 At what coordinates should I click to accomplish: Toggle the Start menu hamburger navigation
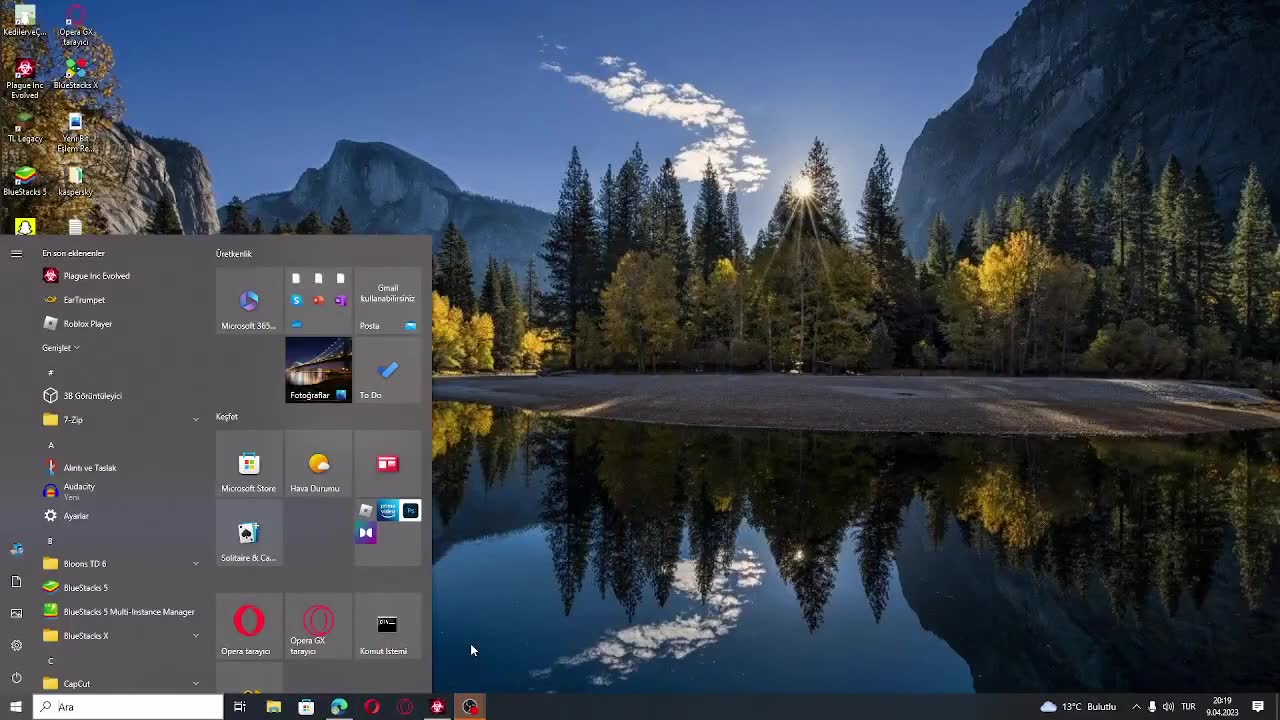pyautogui.click(x=16, y=254)
